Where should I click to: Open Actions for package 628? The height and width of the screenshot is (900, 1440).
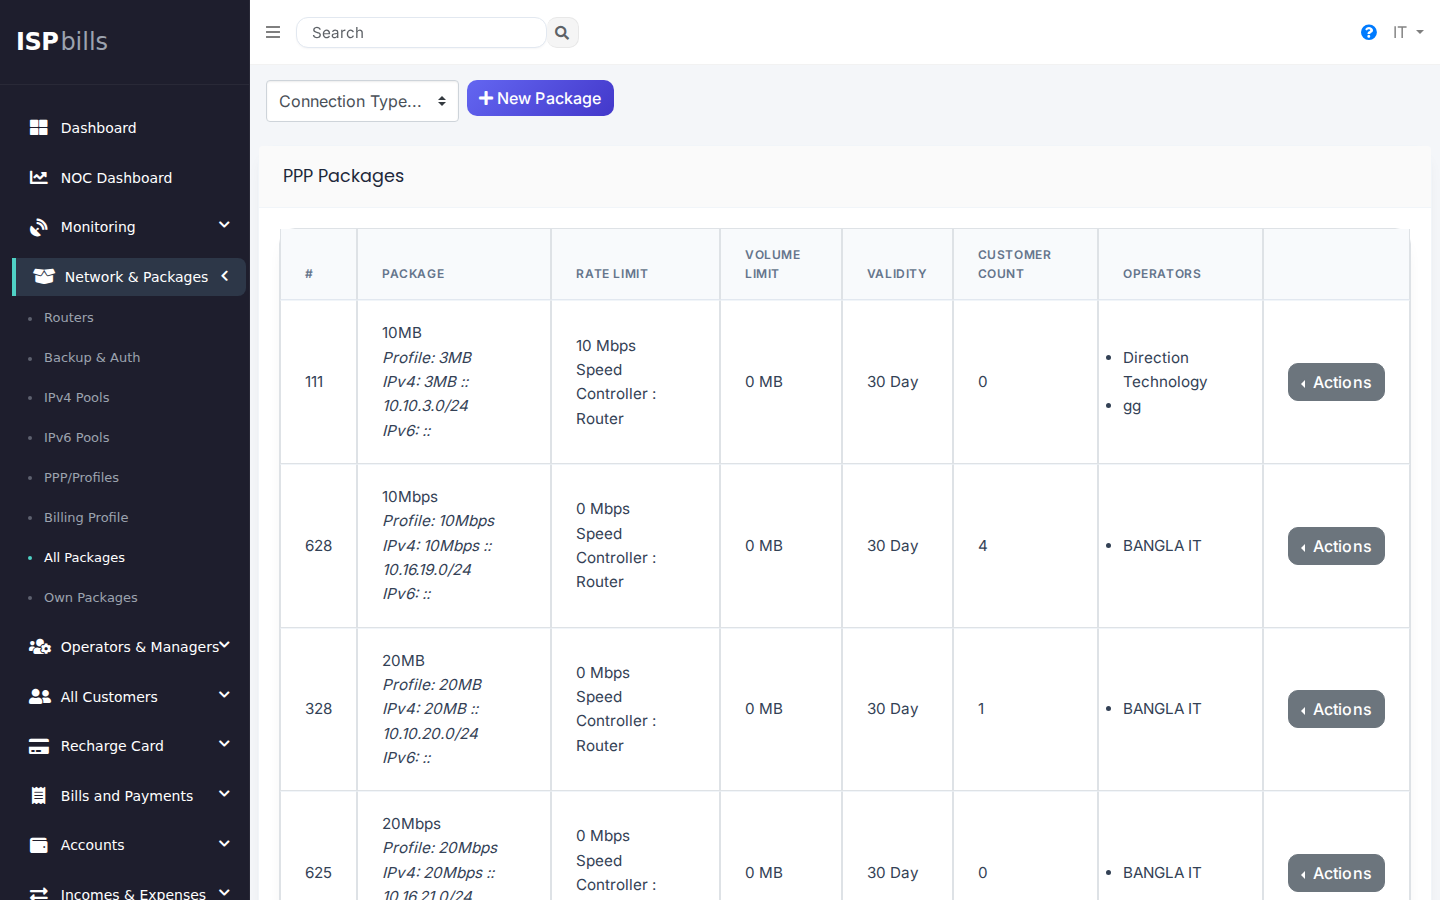pyautogui.click(x=1335, y=546)
